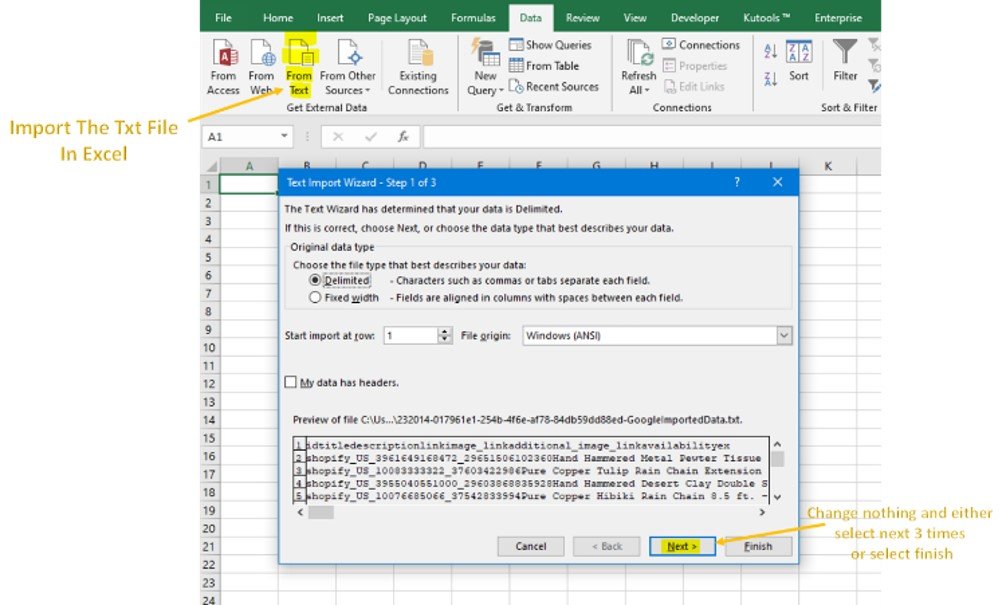Click the Filter funnel icon

tap(845, 53)
